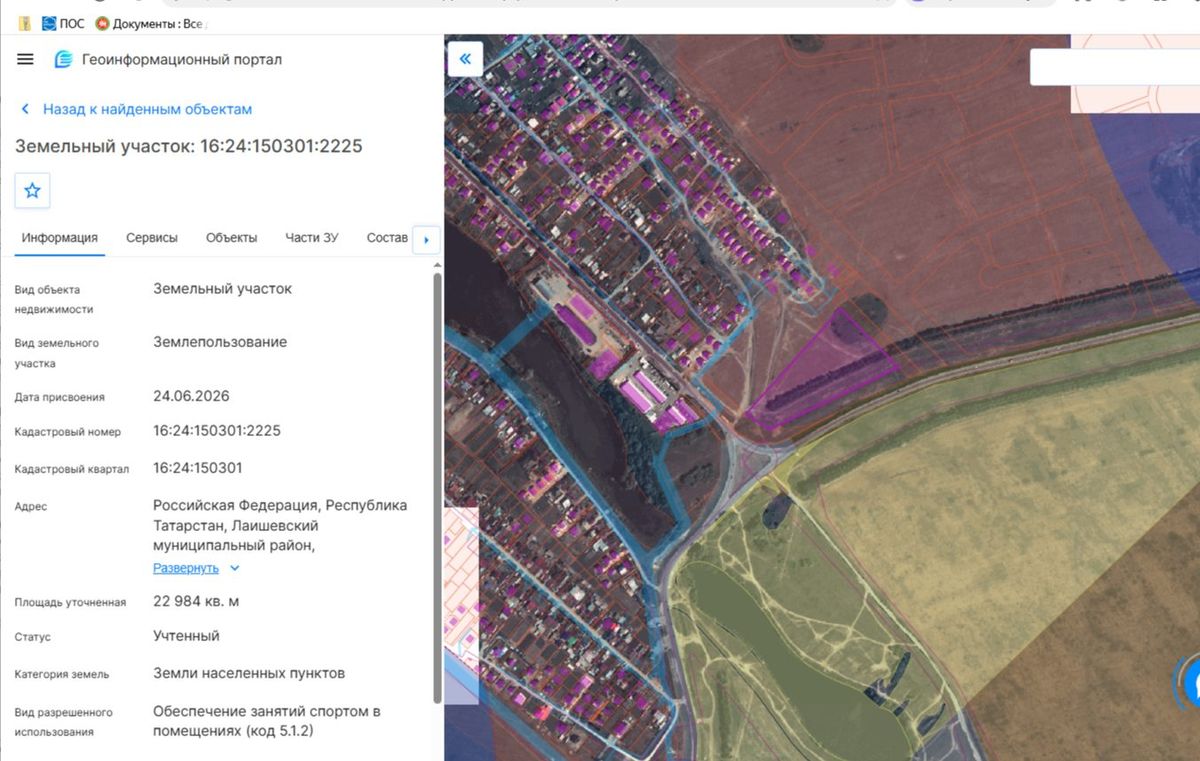Collapse the side panel with the double-arrow button

coord(465,59)
